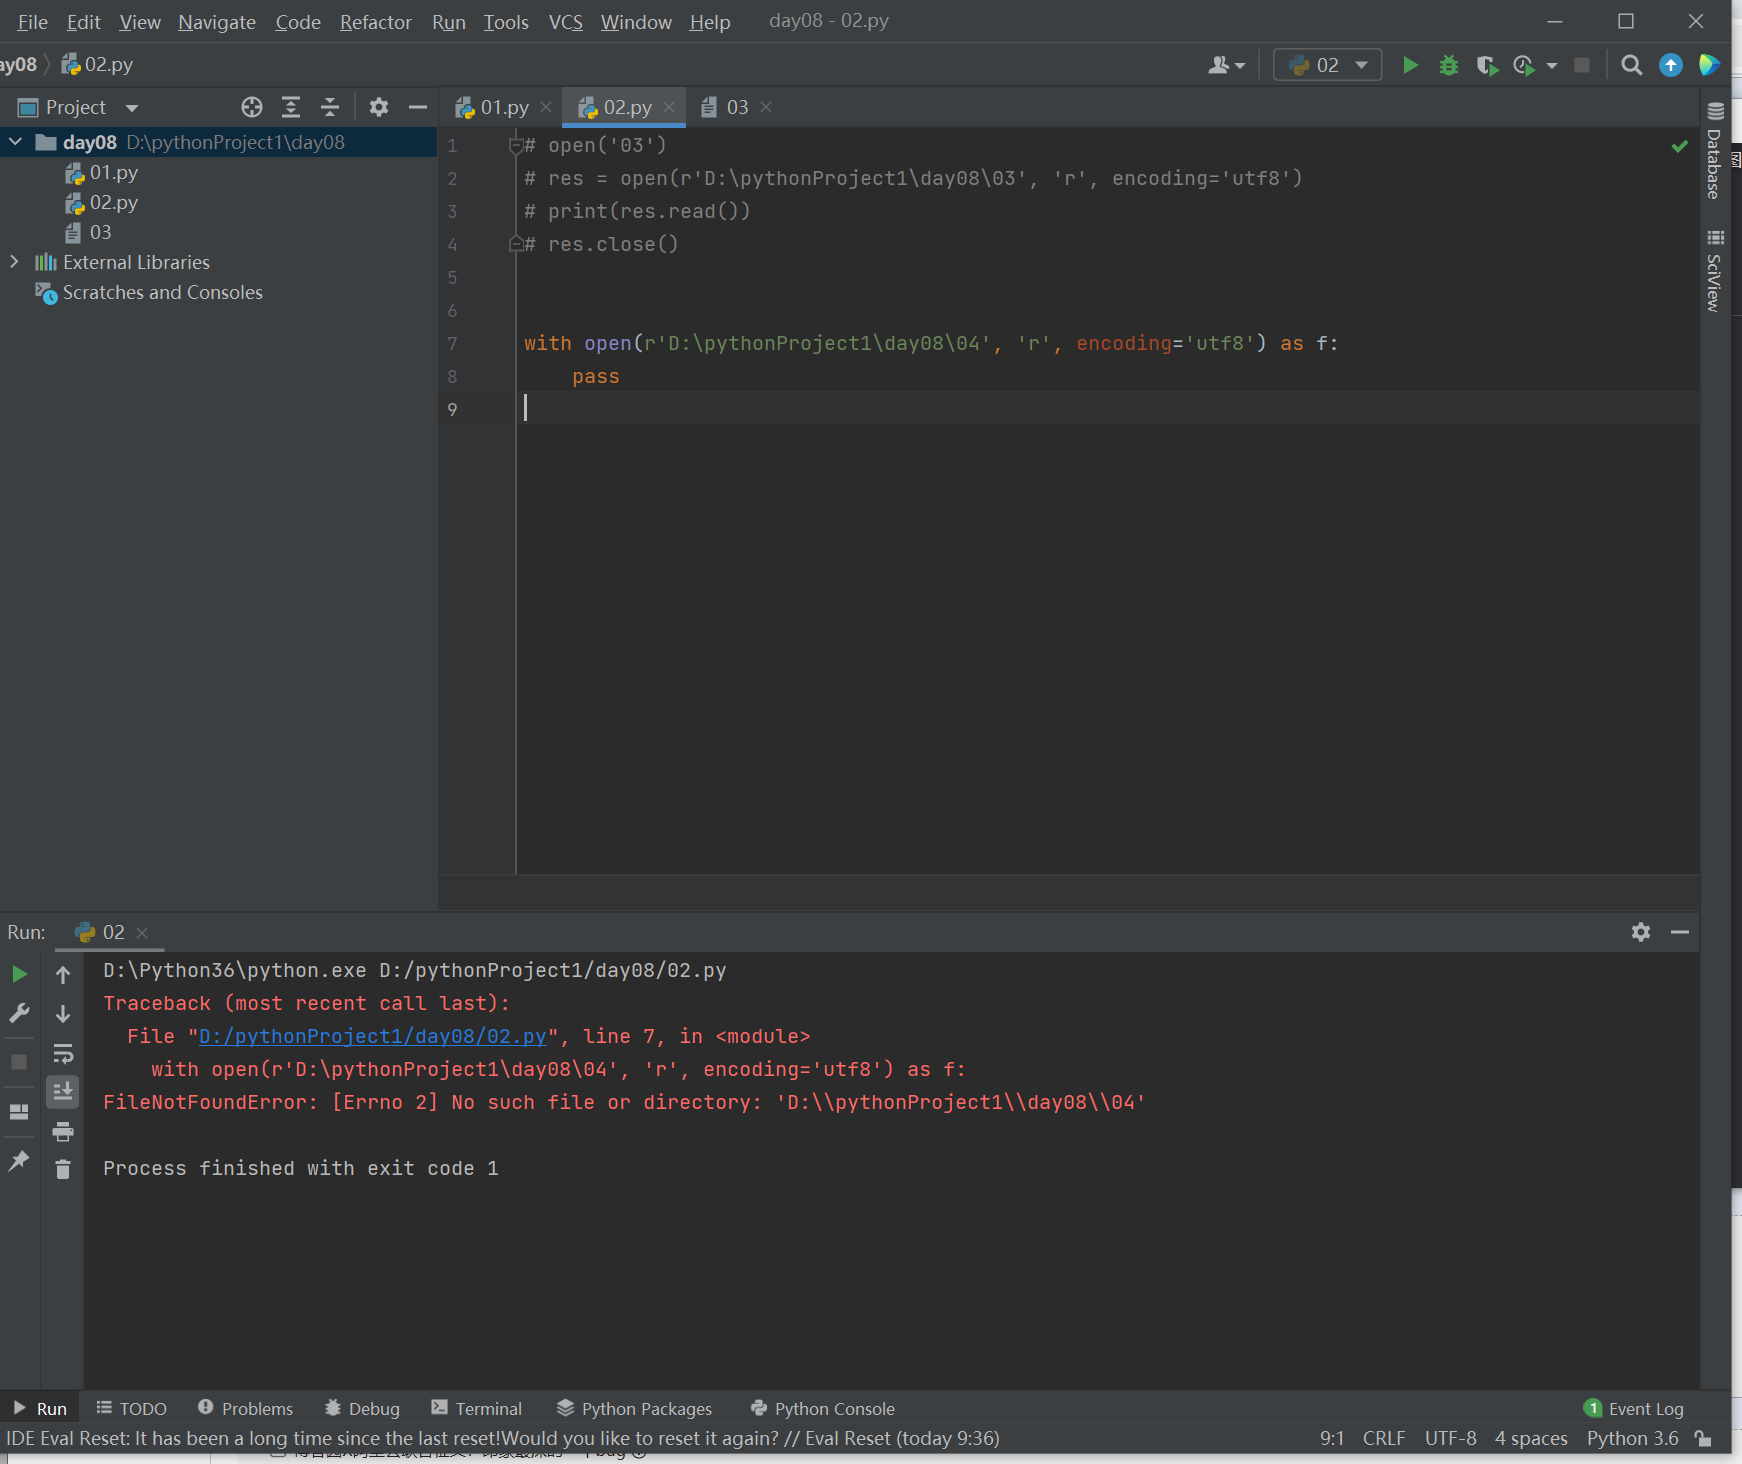Image resolution: width=1742 pixels, height=1464 pixels.
Task: Open Event Log from status bar
Action: point(1634,1408)
